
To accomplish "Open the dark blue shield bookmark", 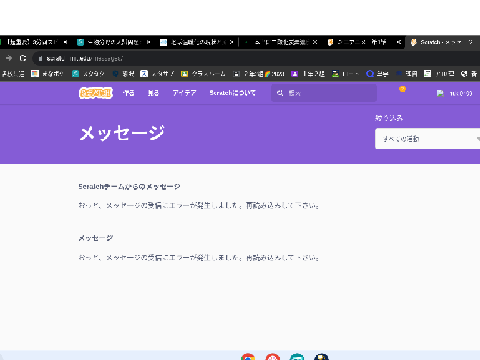I will tap(123, 74).
